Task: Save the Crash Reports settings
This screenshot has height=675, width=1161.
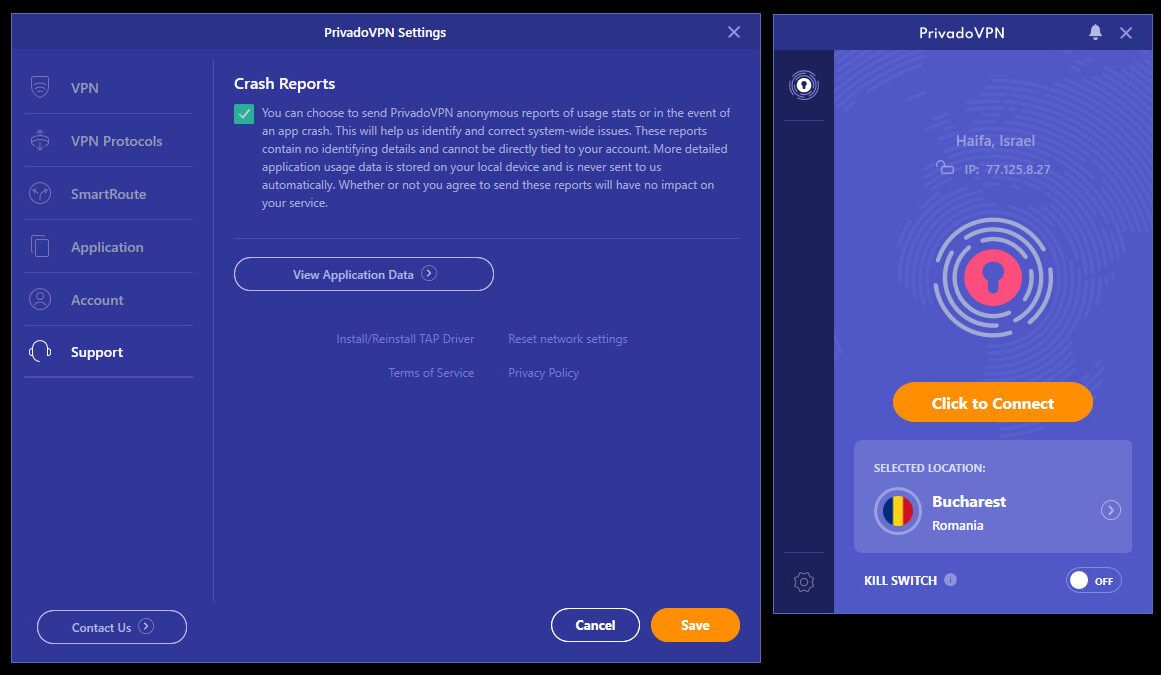Action: click(x=695, y=624)
